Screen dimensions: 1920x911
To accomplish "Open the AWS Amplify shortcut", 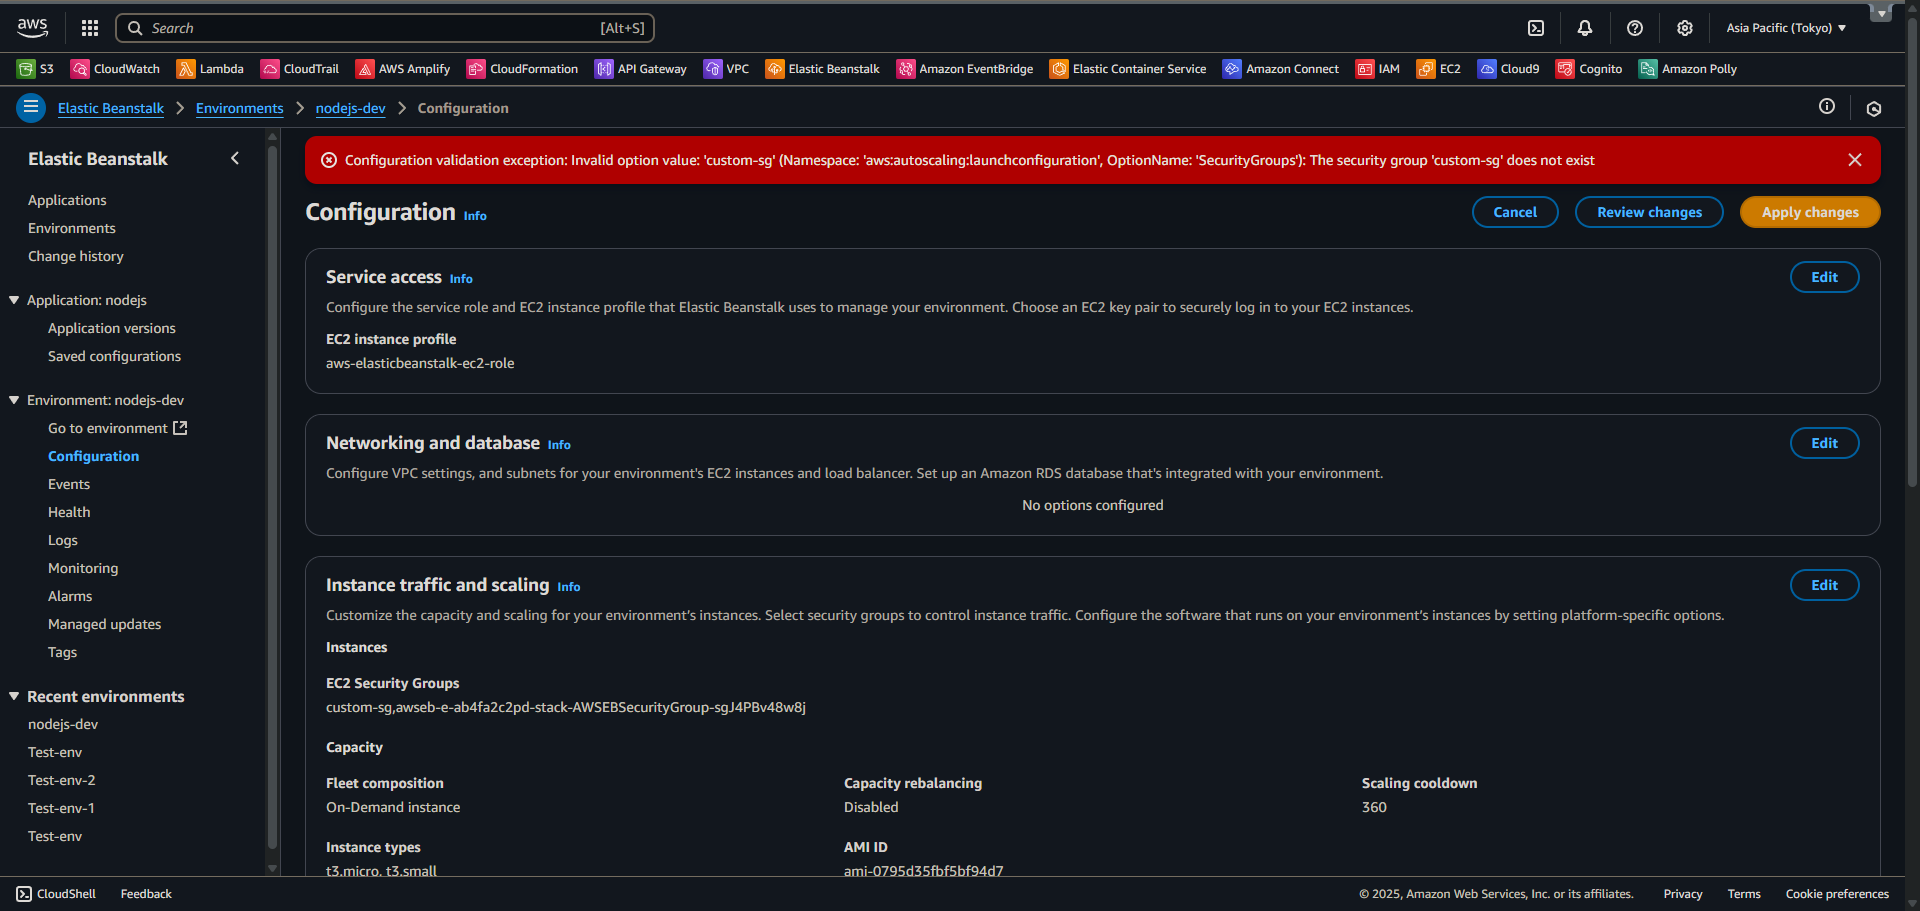I will tap(403, 69).
